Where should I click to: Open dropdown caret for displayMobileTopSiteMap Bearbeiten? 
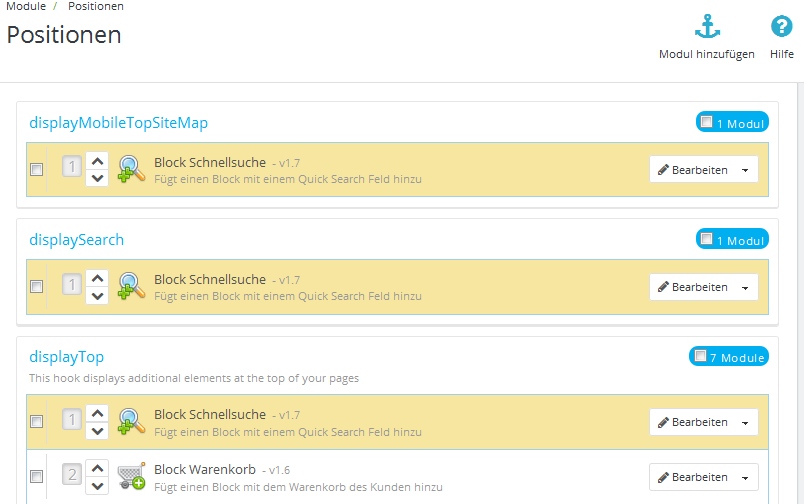click(x=746, y=171)
